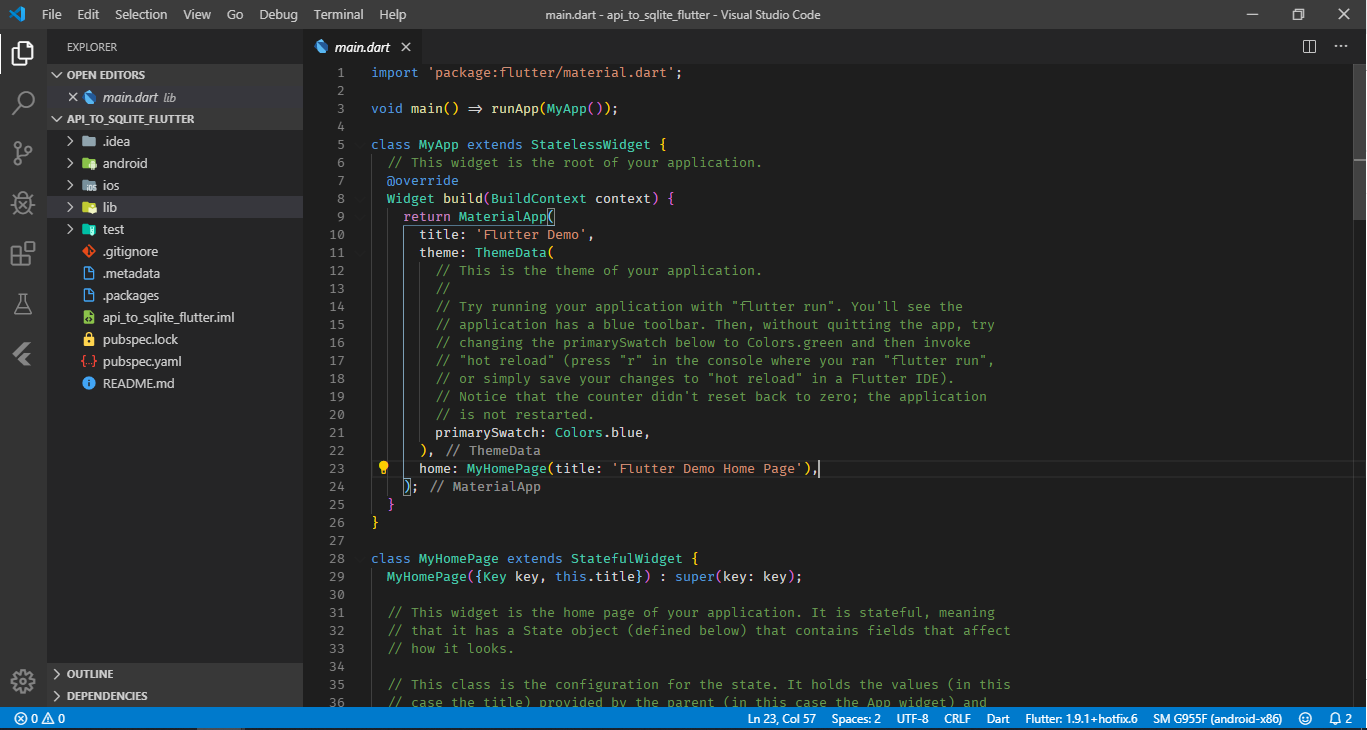Open the Go menu
Viewport: 1367px width, 730px height.
tap(235, 15)
